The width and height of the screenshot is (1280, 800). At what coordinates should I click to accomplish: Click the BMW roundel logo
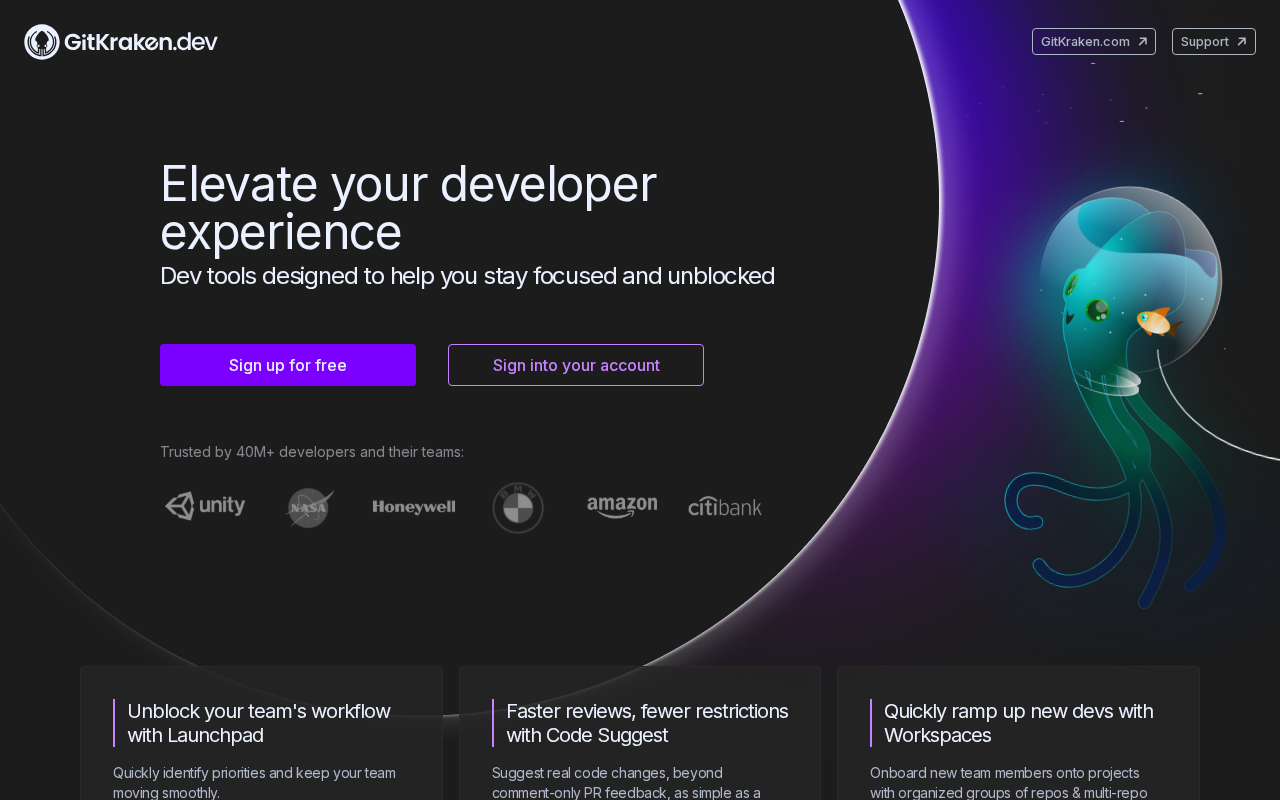click(x=518, y=508)
